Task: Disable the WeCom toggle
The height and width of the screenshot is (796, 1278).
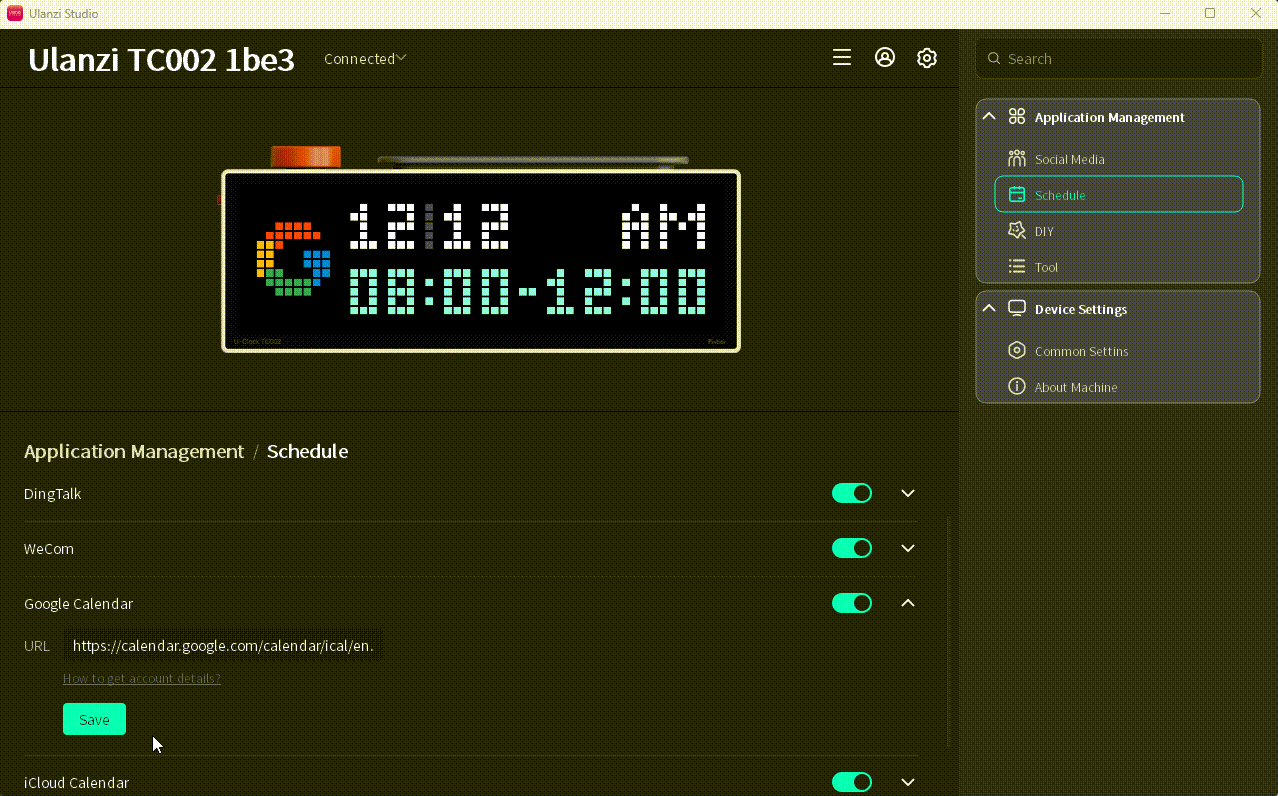Action: [852, 548]
